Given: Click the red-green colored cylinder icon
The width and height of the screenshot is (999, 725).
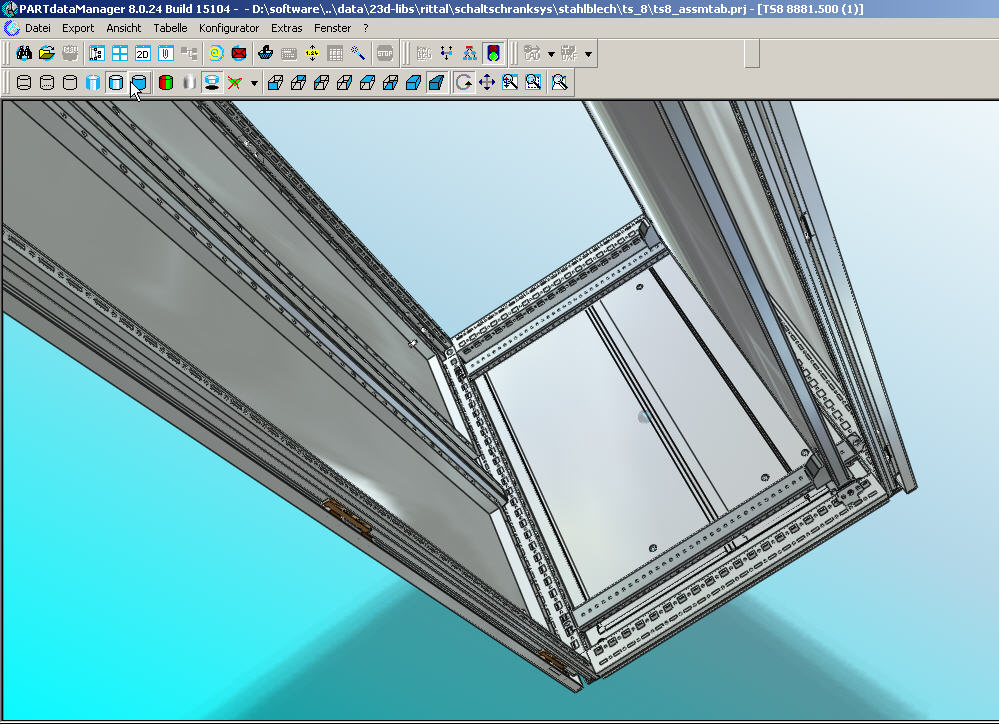Looking at the screenshot, I should tap(166, 82).
